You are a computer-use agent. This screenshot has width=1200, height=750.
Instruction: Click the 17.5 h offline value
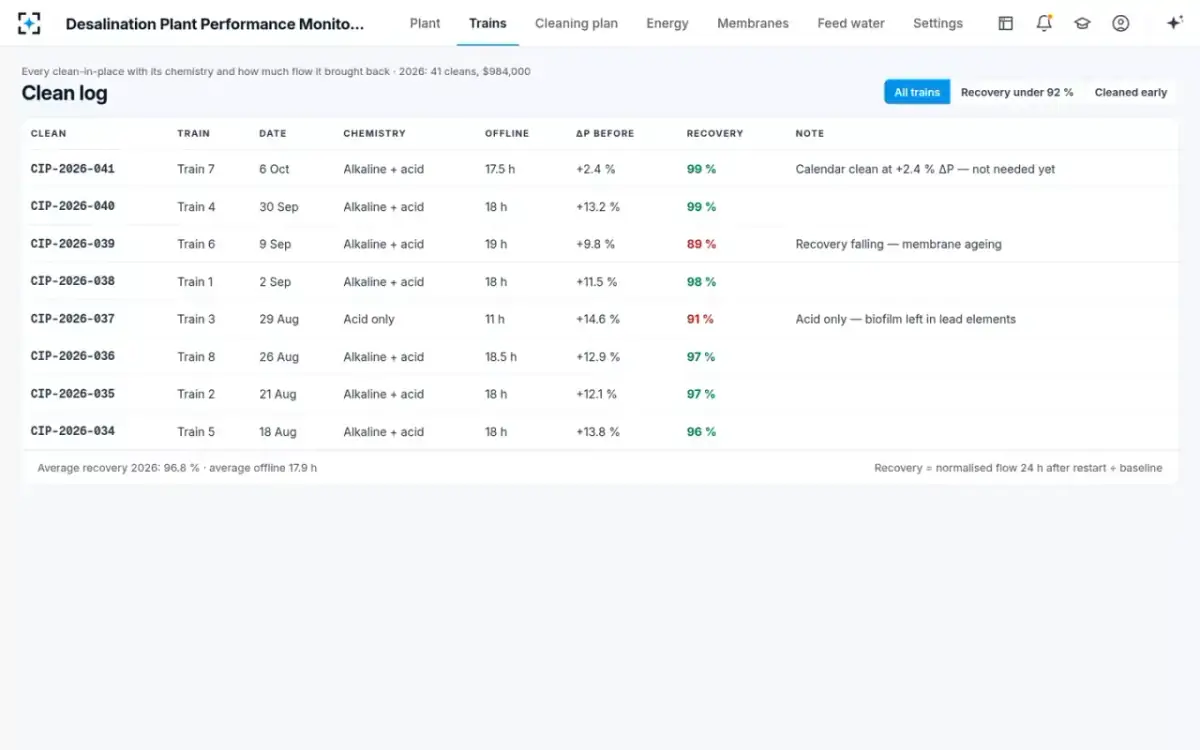pos(500,169)
